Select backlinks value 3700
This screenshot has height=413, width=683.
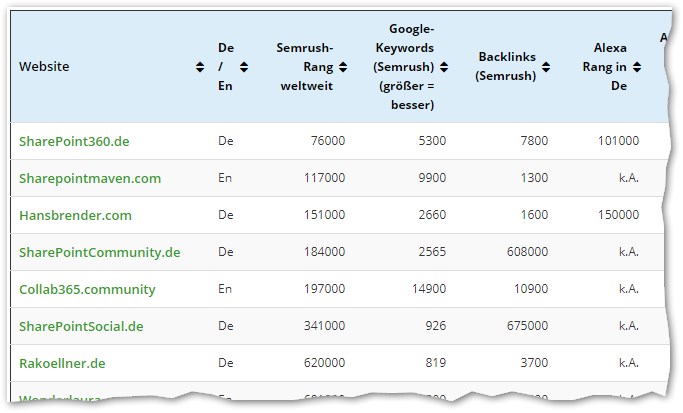(534, 363)
